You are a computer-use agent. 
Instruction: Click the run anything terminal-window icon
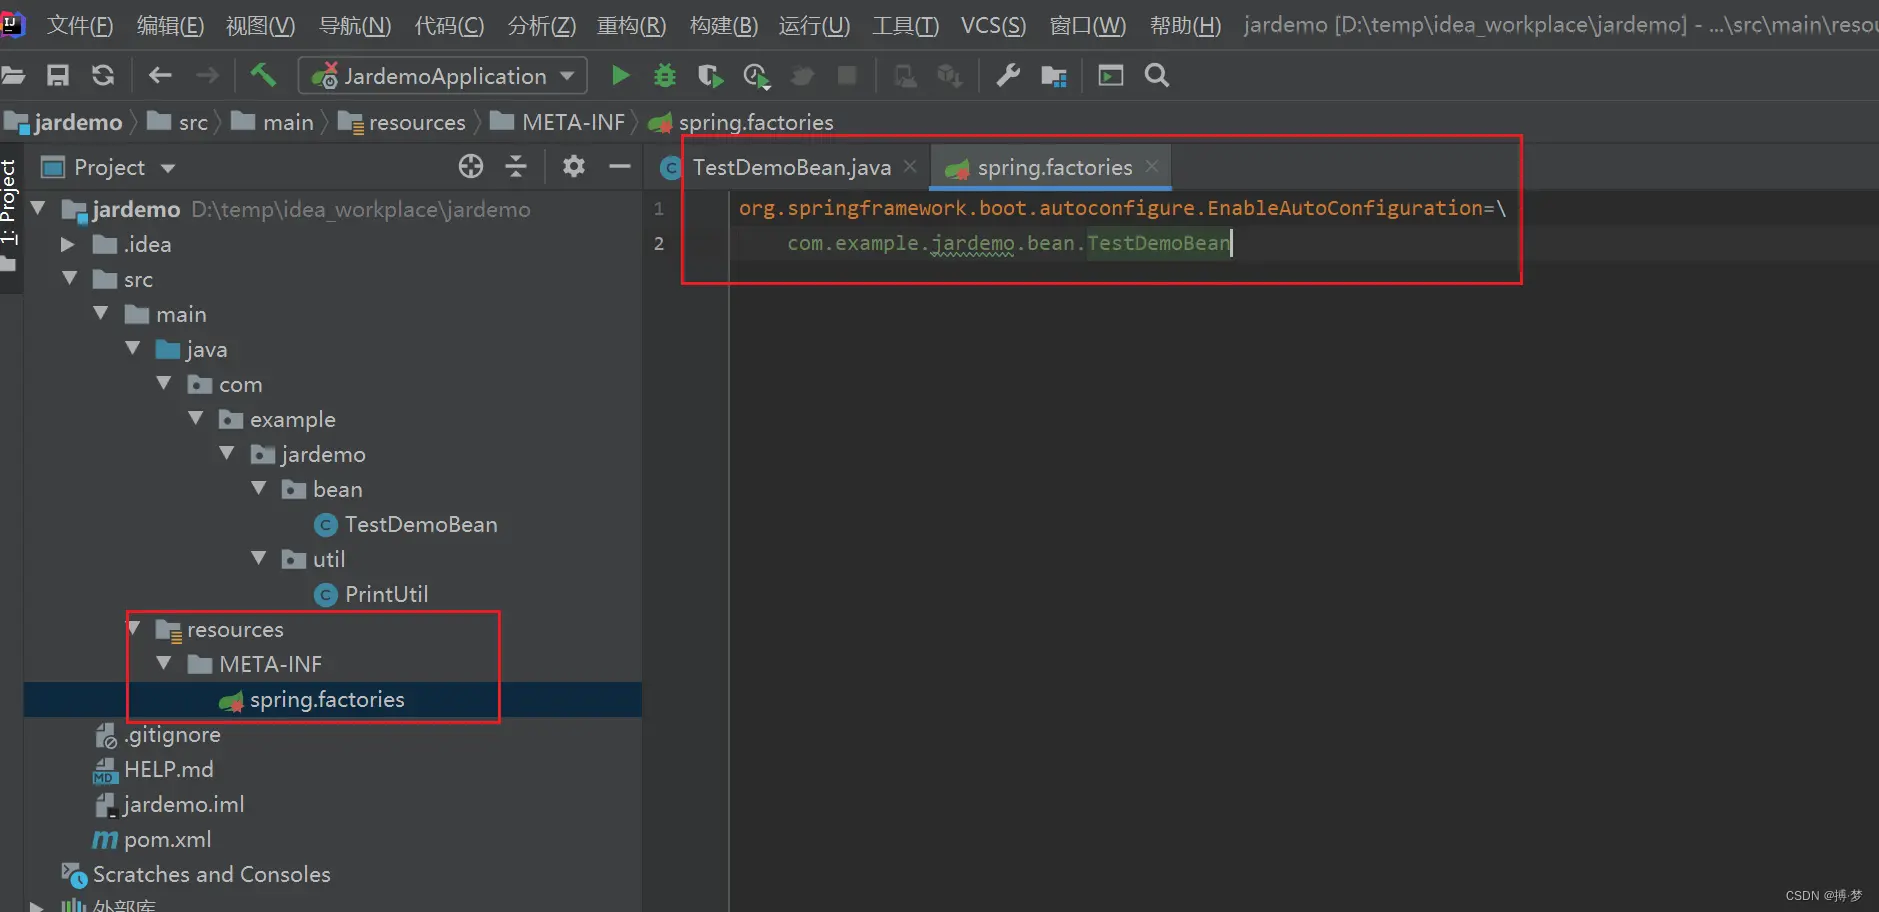(x=1110, y=75)
